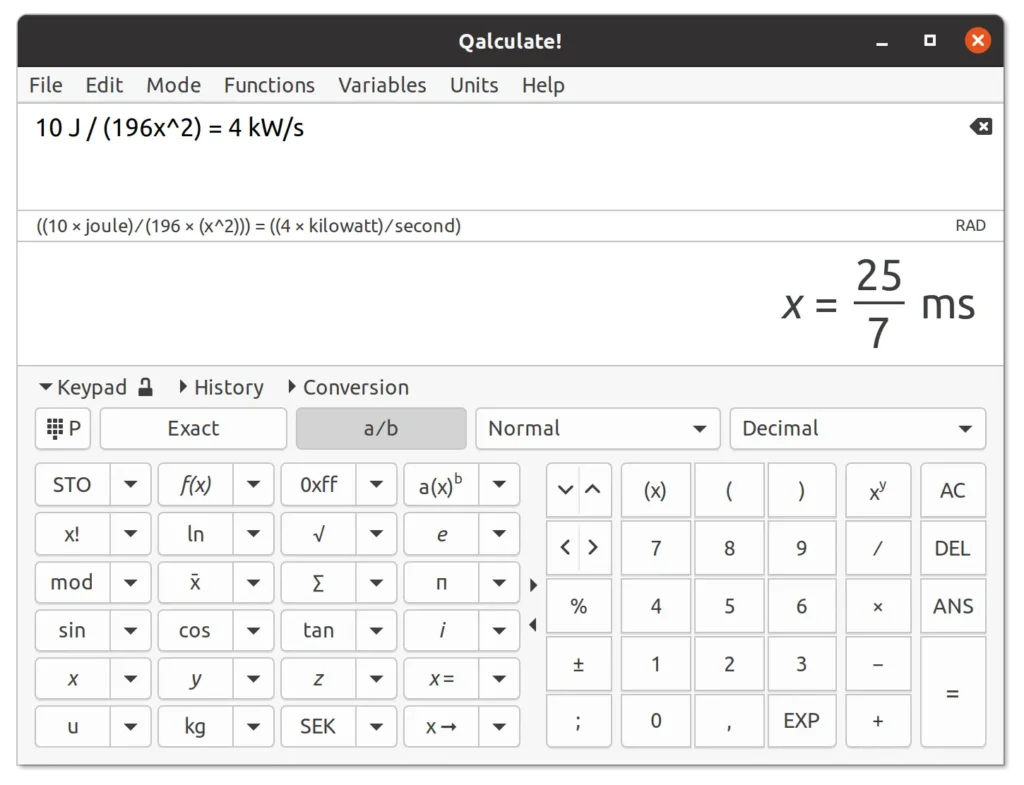Viewport: 1024px width, 785px height.
Task: Enable Exact calculation mode
Action: [192, 428]
